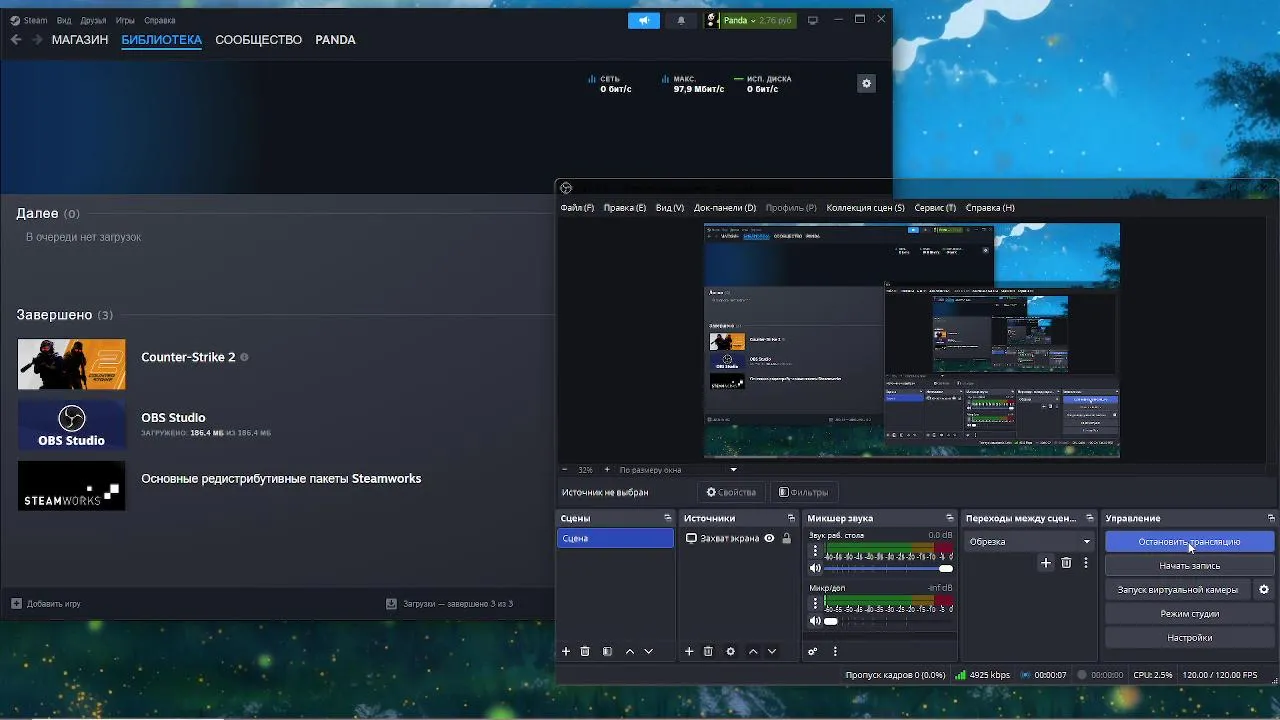Open OBS Сервис menu

click(935, 208)
